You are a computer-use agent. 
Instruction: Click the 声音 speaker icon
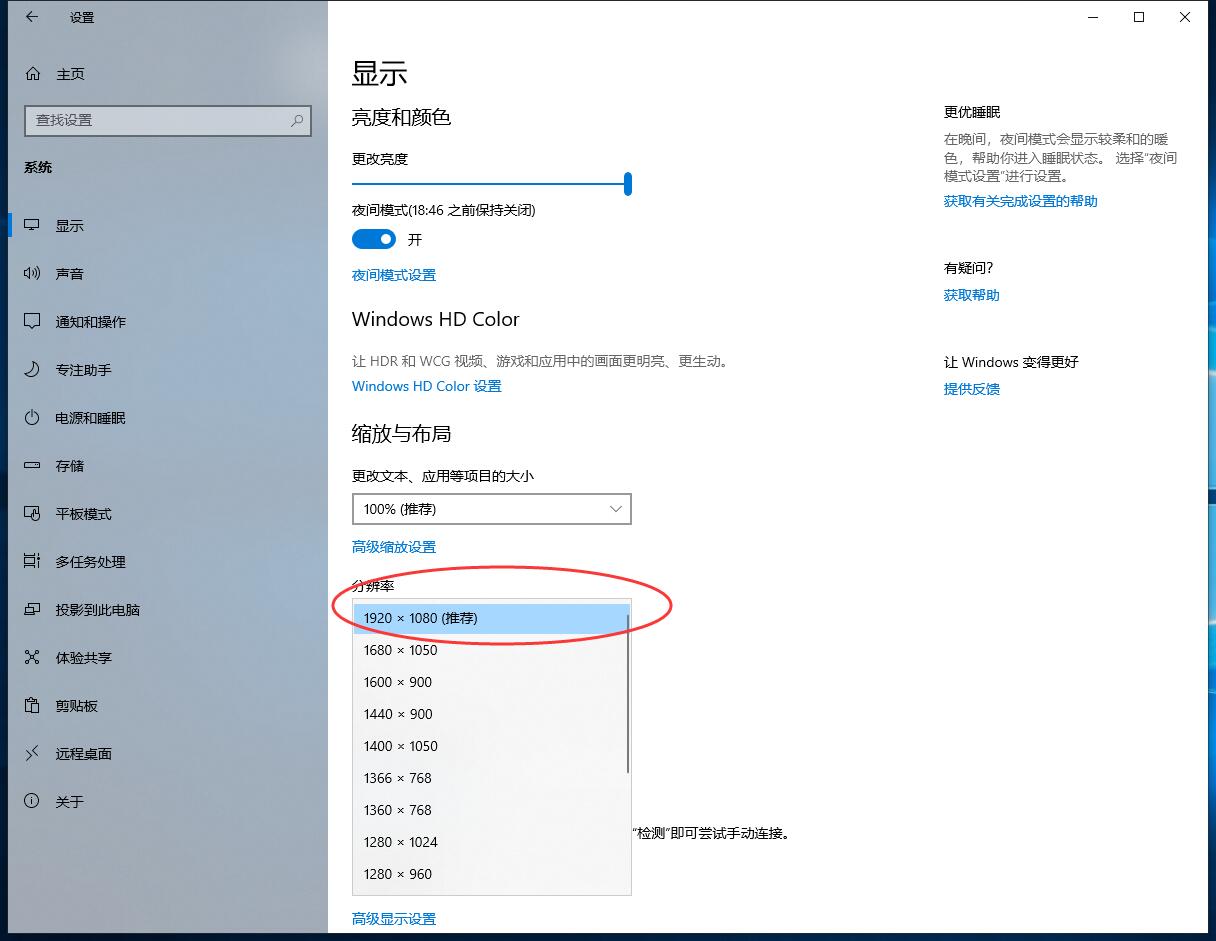33,274
